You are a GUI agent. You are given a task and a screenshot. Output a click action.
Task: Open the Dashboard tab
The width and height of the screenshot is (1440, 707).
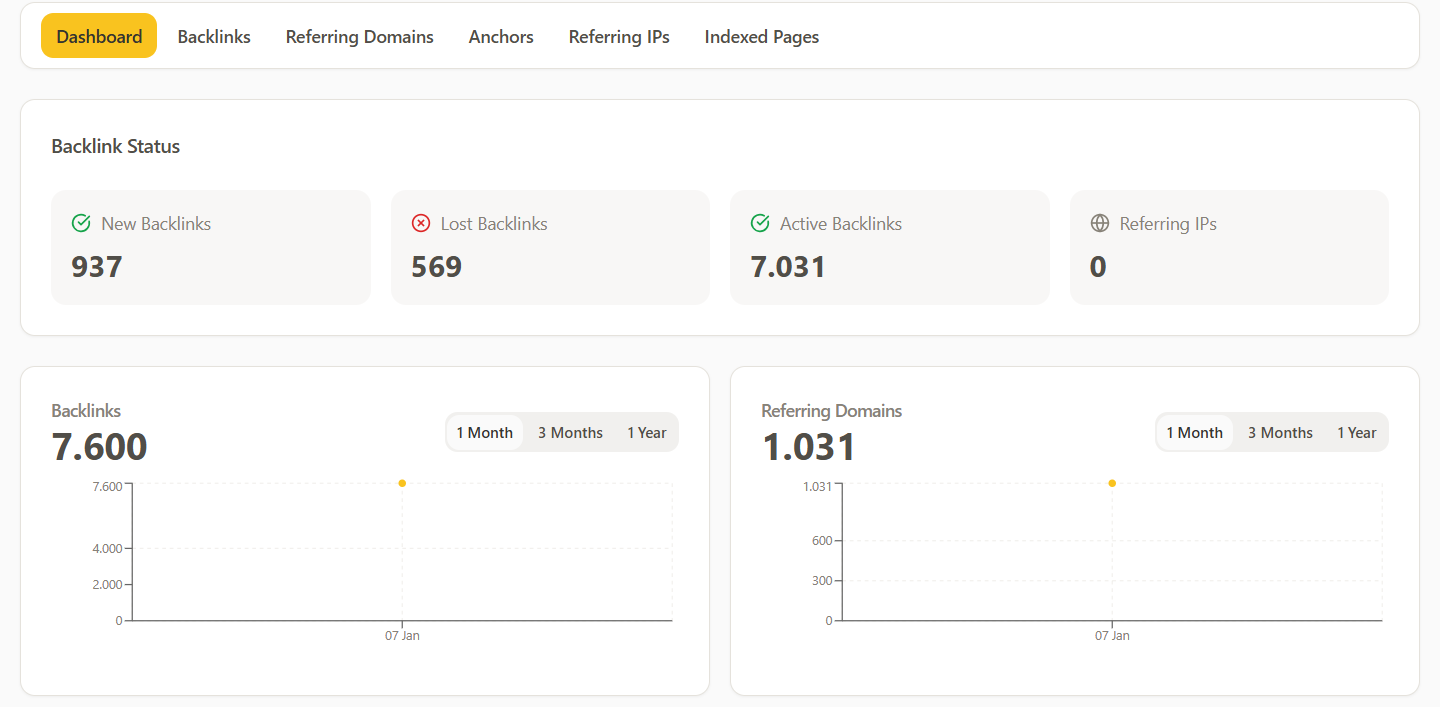tap(99, 36)
